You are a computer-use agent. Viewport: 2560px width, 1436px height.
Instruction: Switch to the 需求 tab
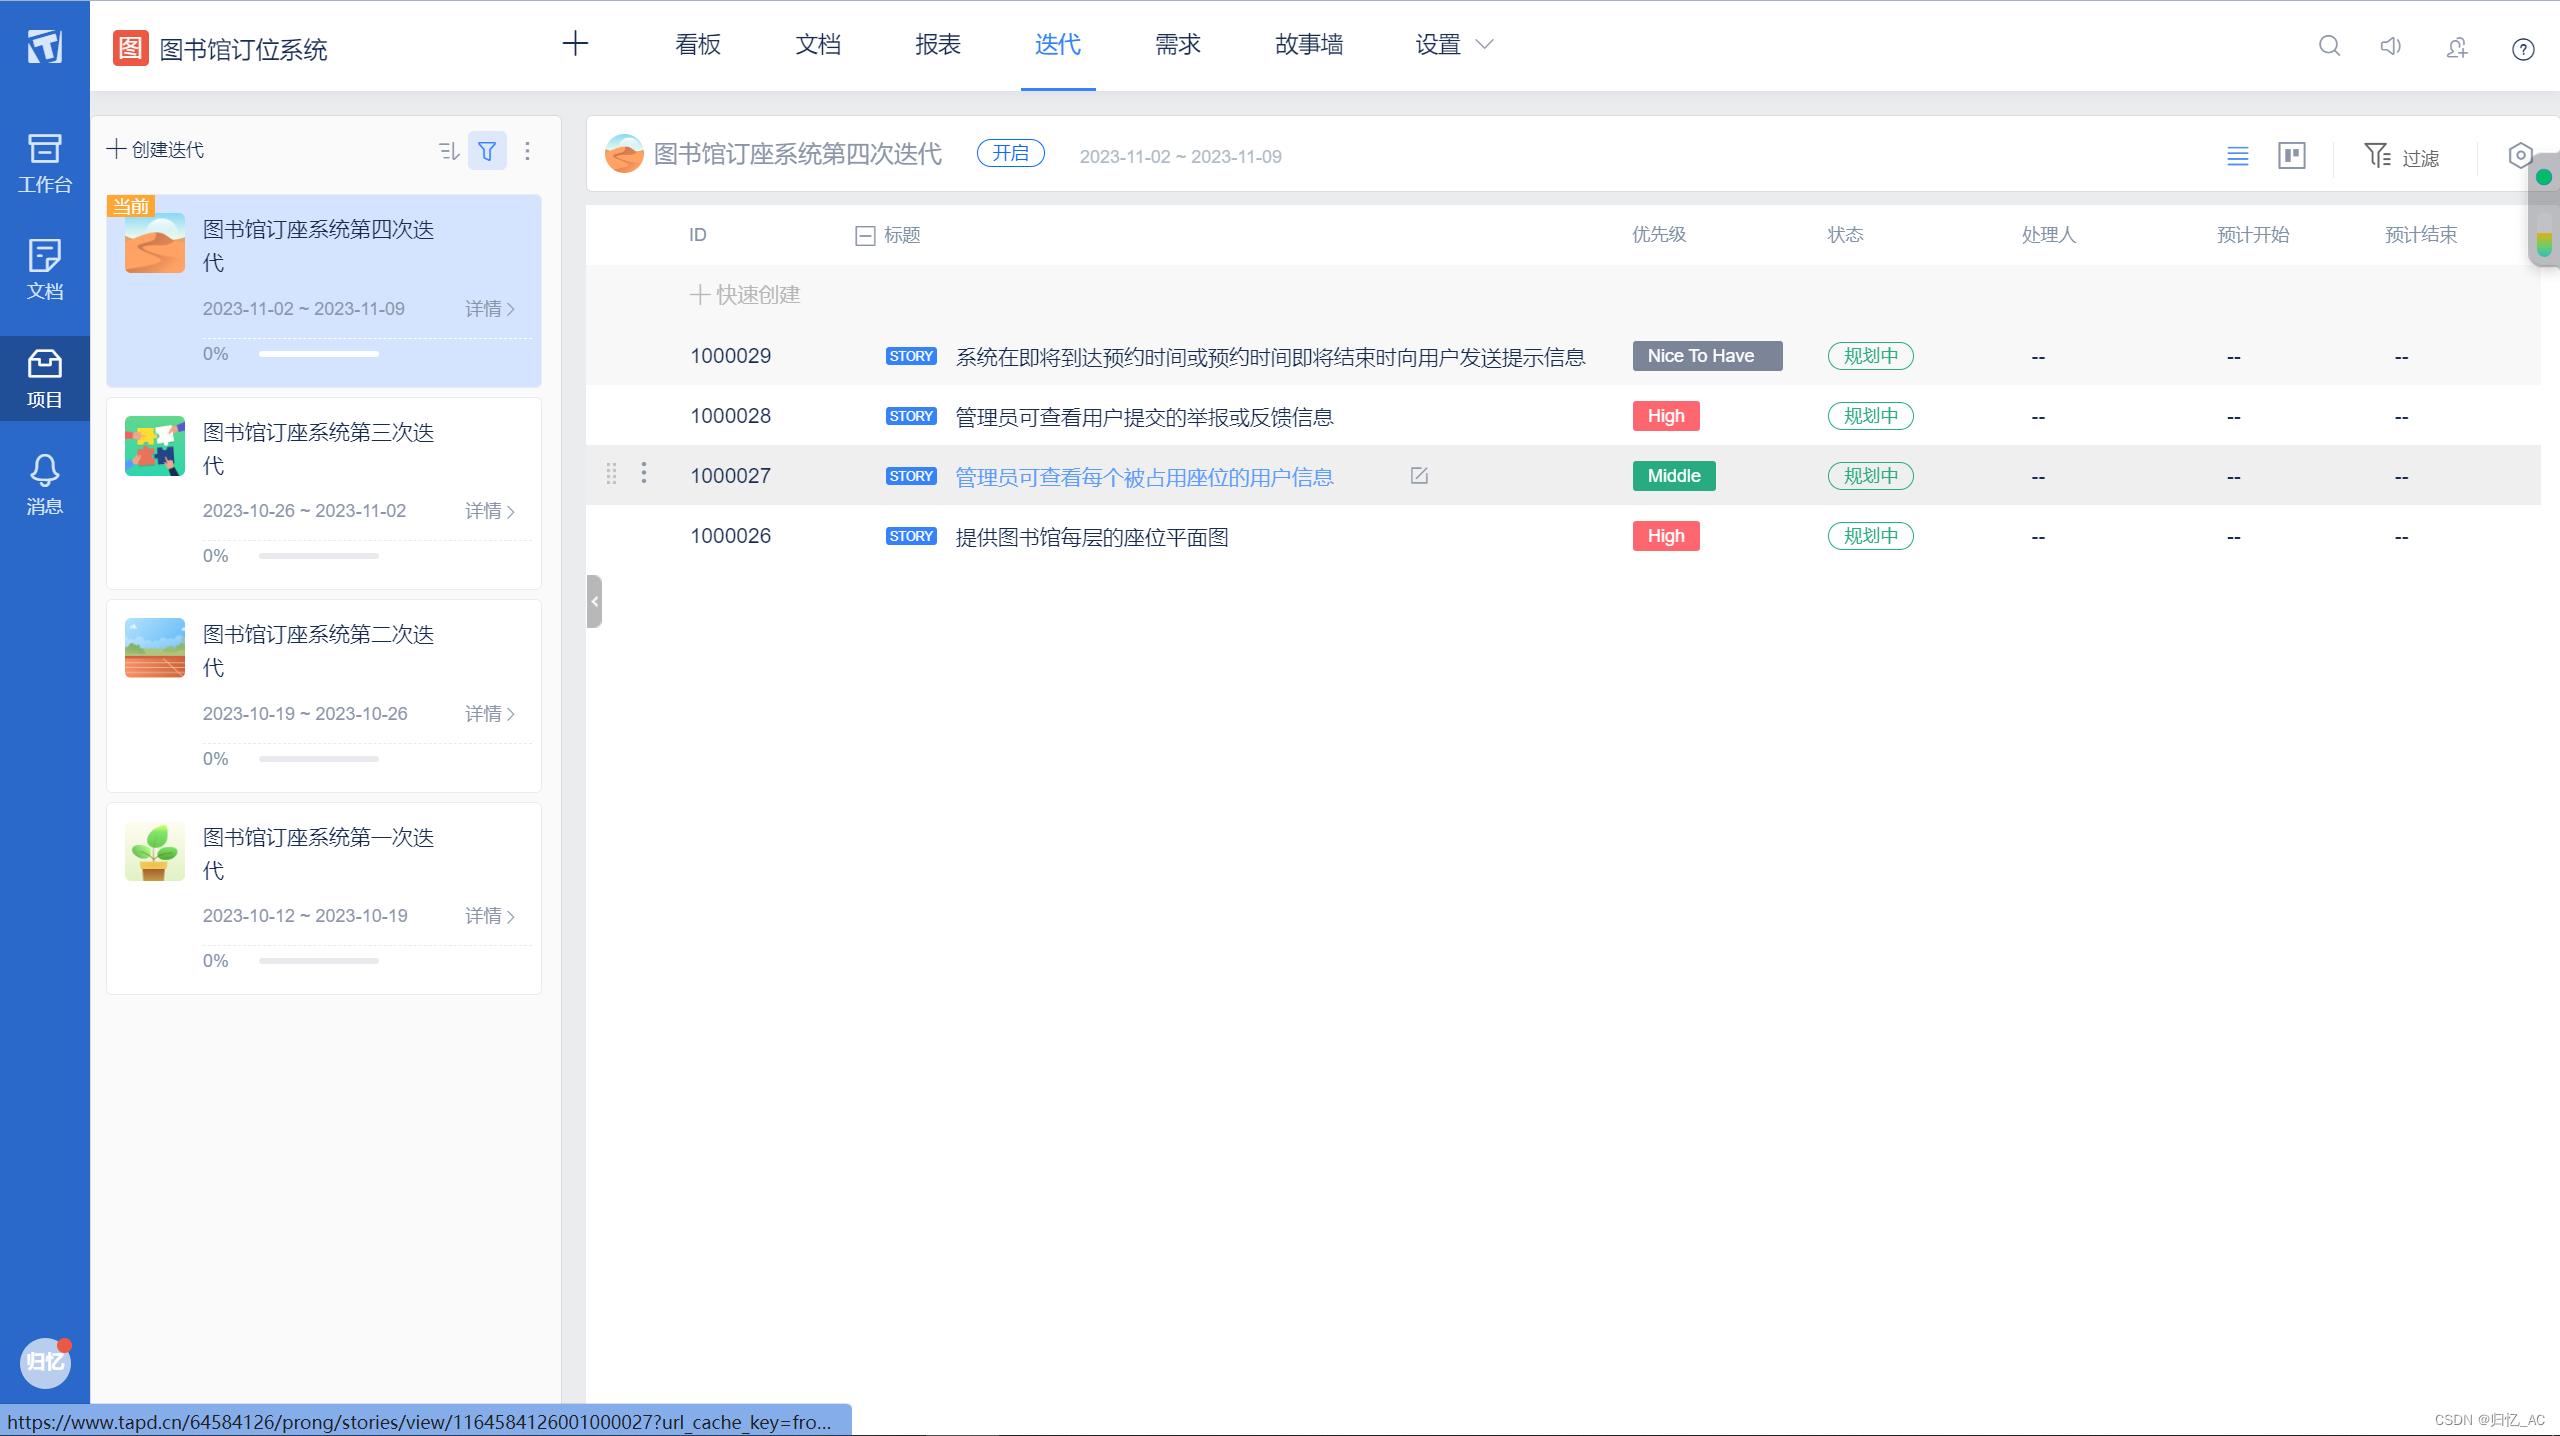(x=1177, y=45)
